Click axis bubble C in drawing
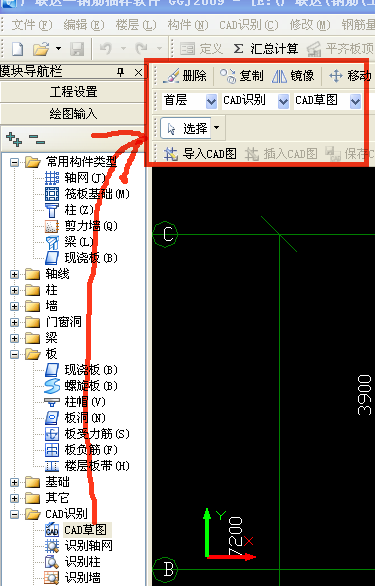 point(165,234)
